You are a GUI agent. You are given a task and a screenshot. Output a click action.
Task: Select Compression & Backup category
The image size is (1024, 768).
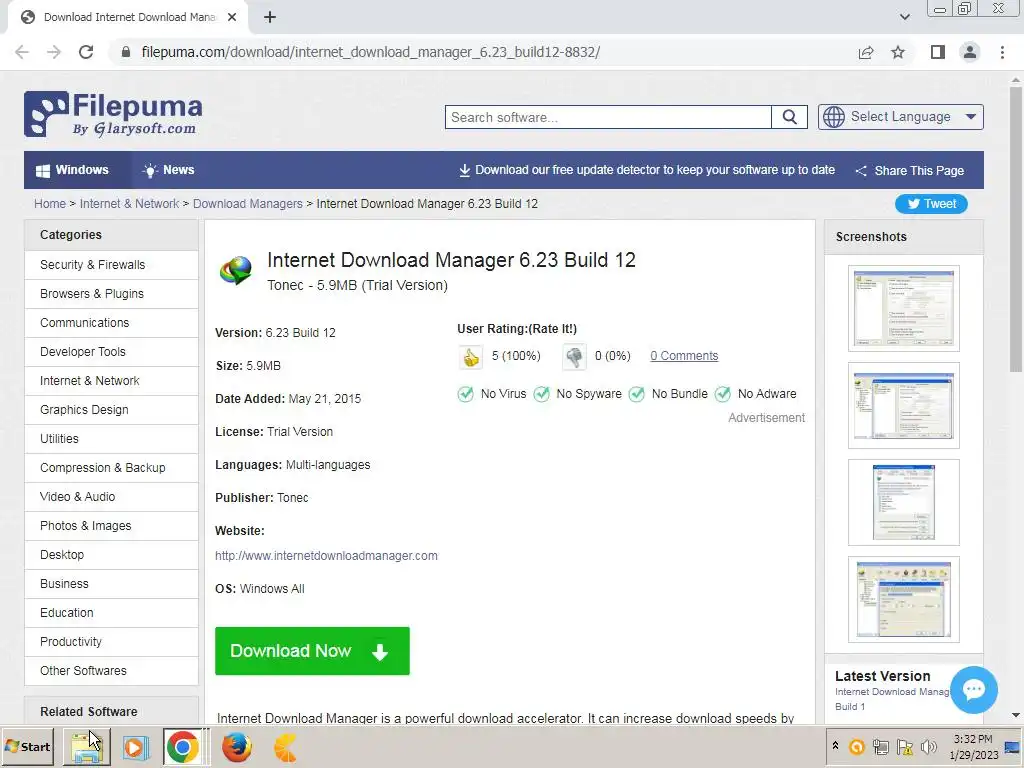111,468
